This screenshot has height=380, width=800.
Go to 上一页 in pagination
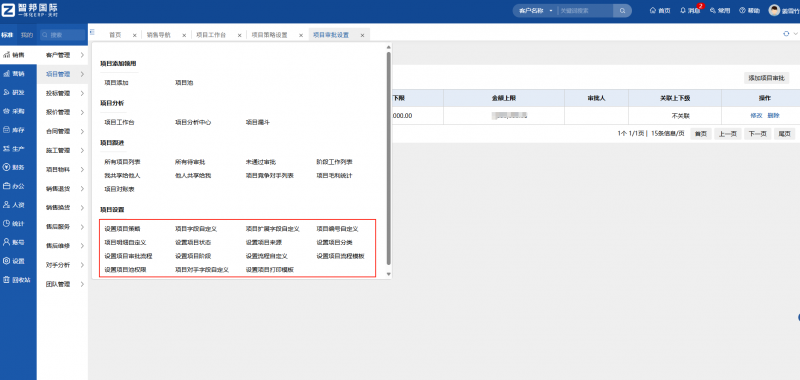point(728,134)
